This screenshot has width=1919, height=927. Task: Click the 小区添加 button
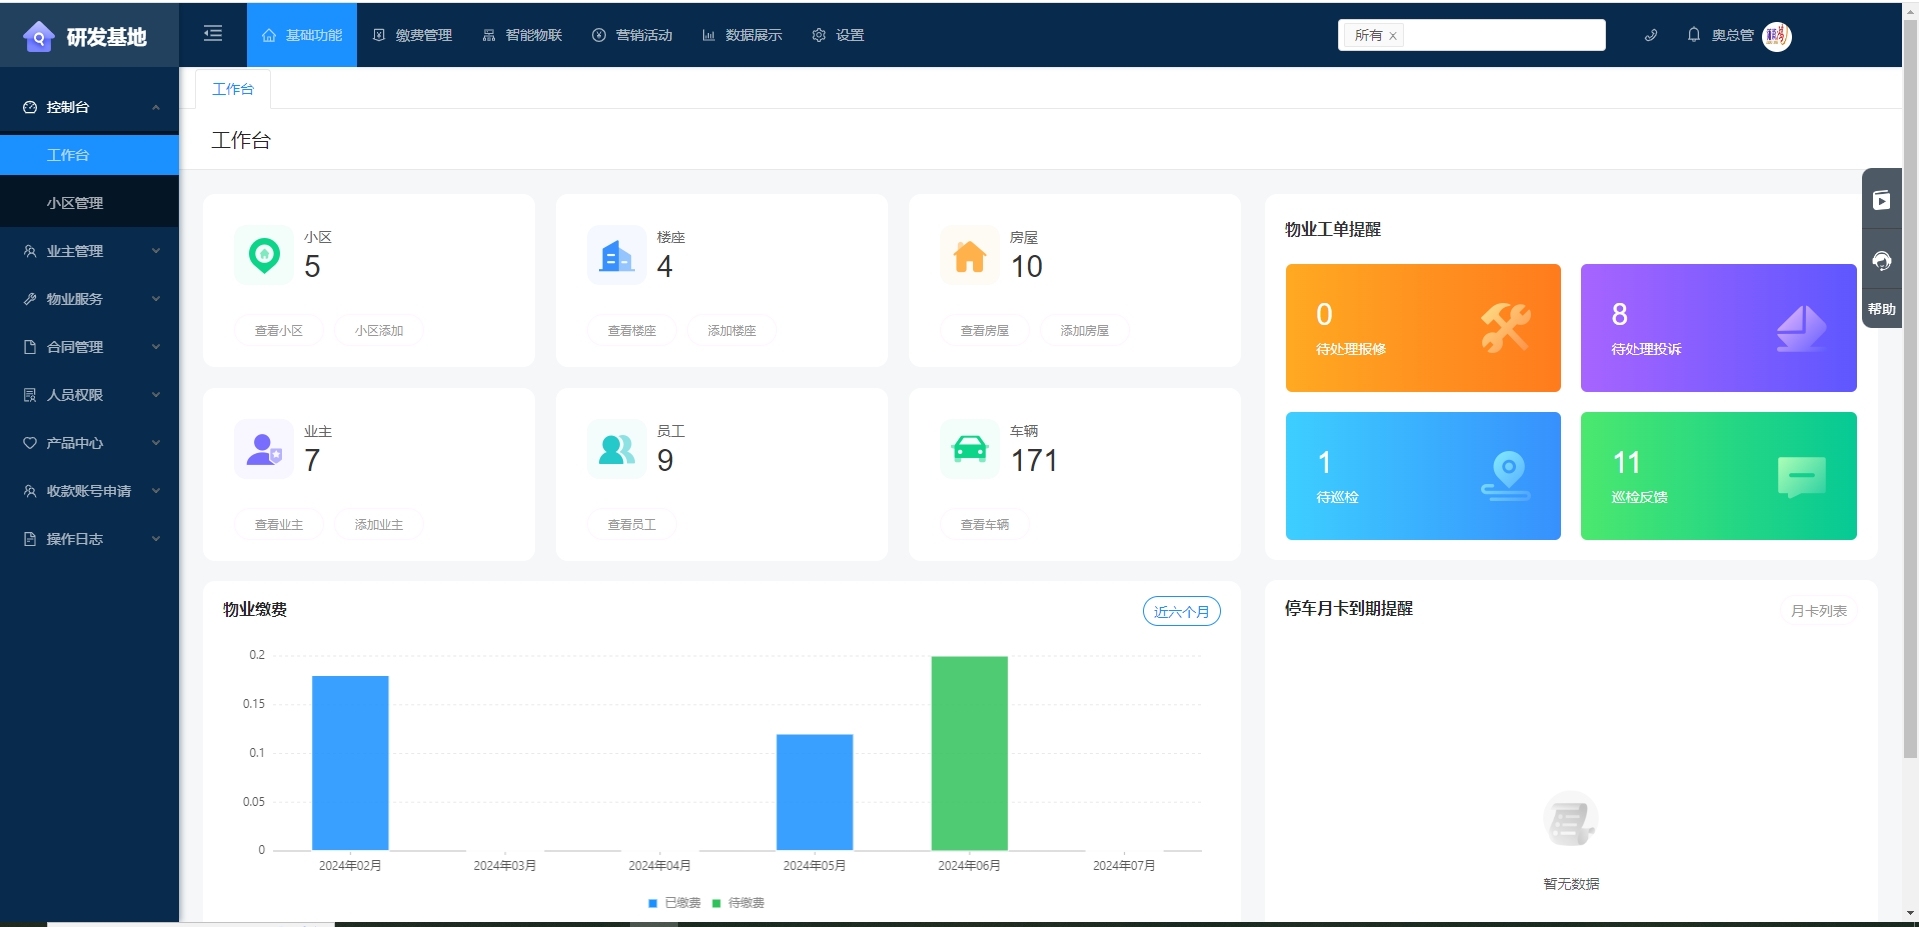(379, 330)
